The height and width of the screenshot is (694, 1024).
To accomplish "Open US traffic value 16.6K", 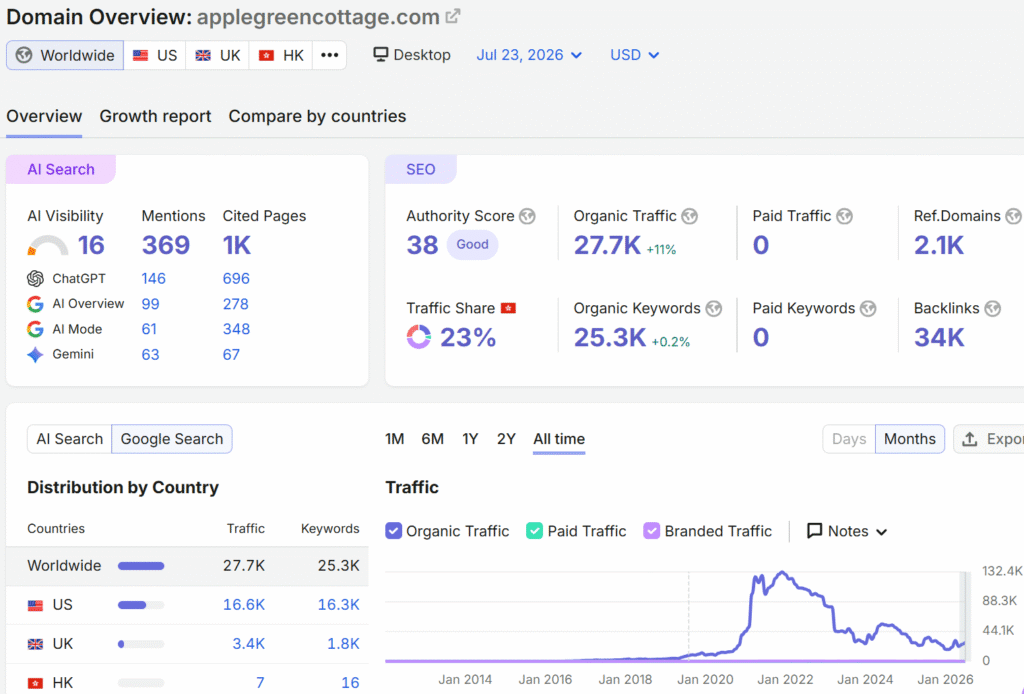I will (x=244, y=605).
